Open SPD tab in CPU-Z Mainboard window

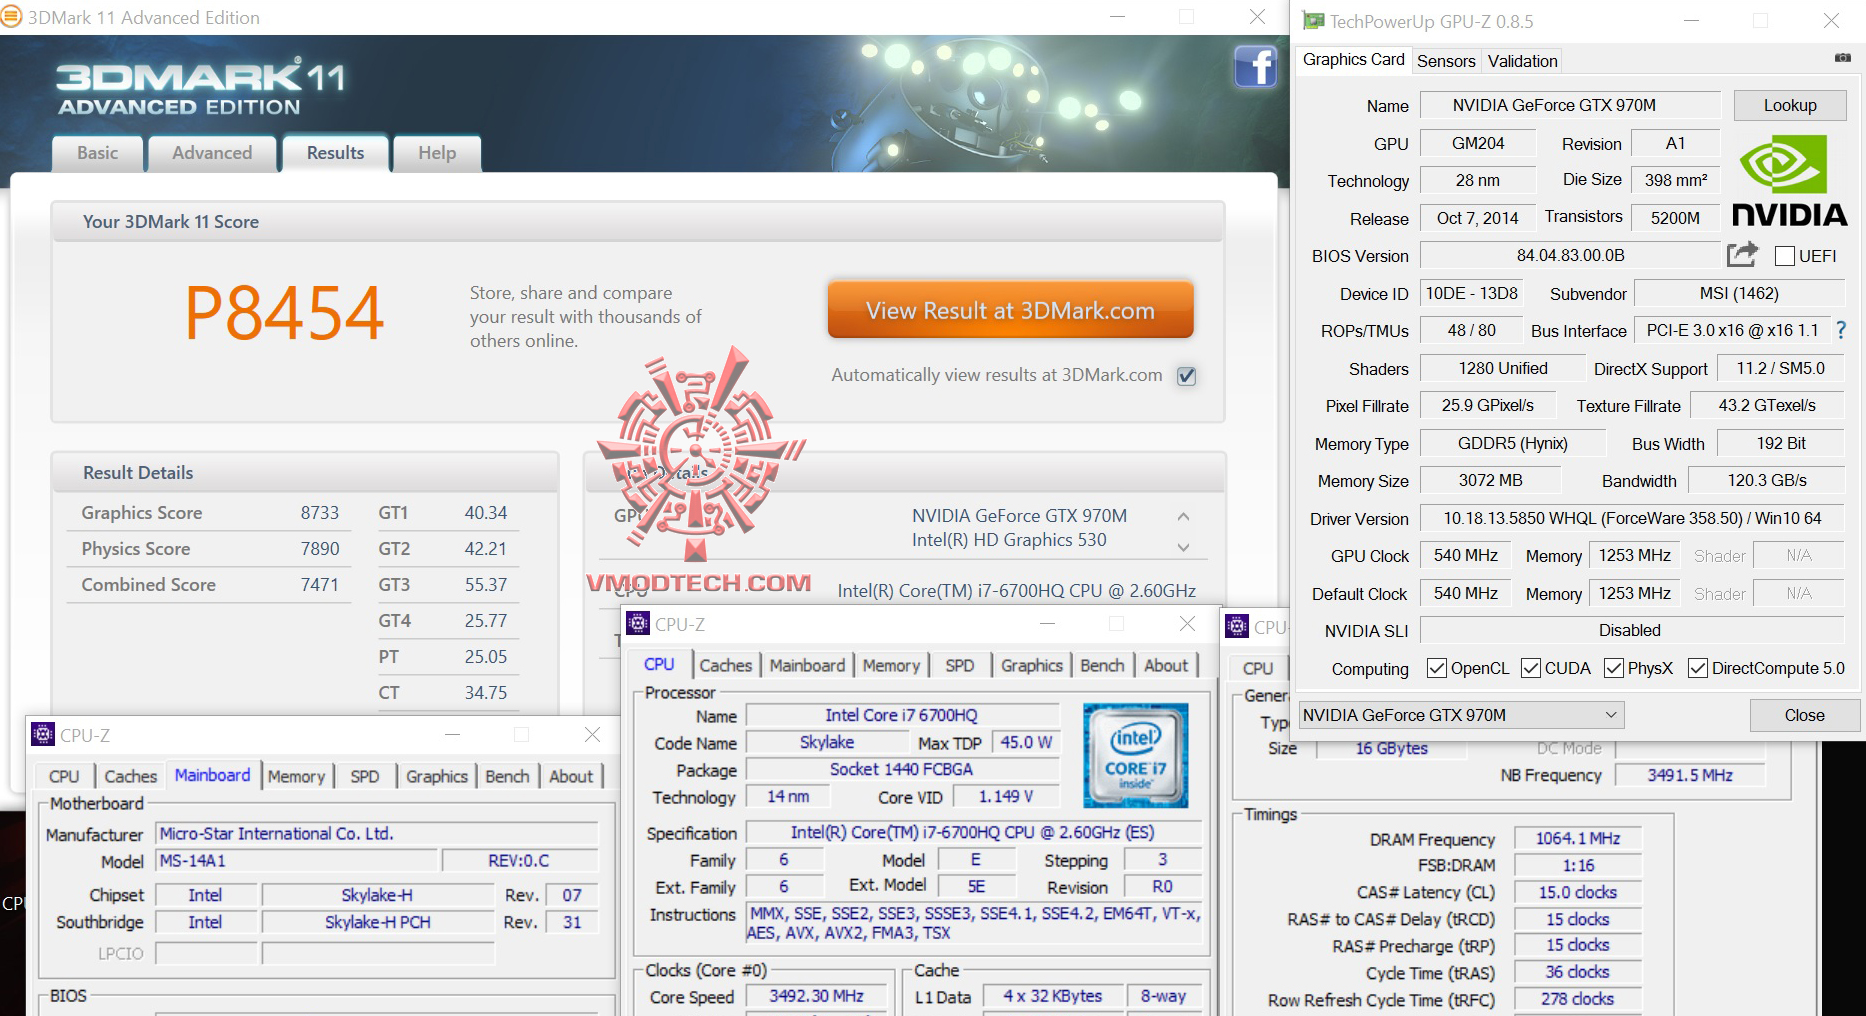(365, 776)
